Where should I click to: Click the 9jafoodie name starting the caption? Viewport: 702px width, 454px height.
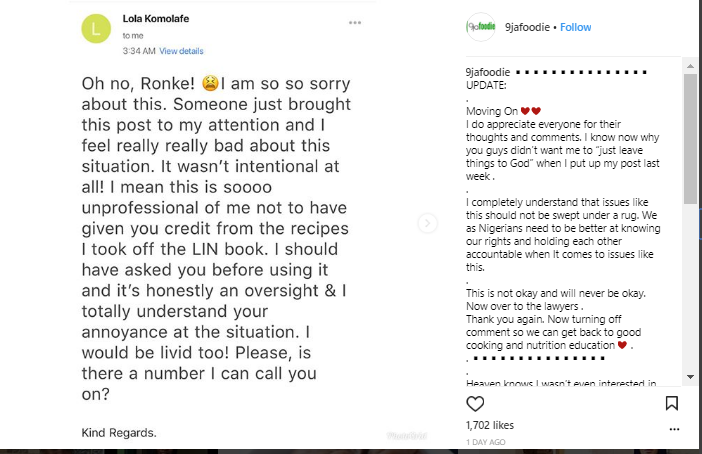487,73
